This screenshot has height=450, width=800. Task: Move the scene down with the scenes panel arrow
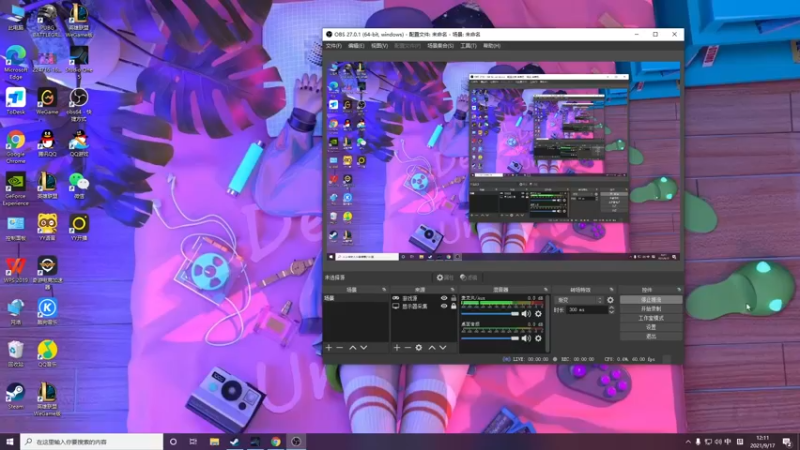pos(364,347)
